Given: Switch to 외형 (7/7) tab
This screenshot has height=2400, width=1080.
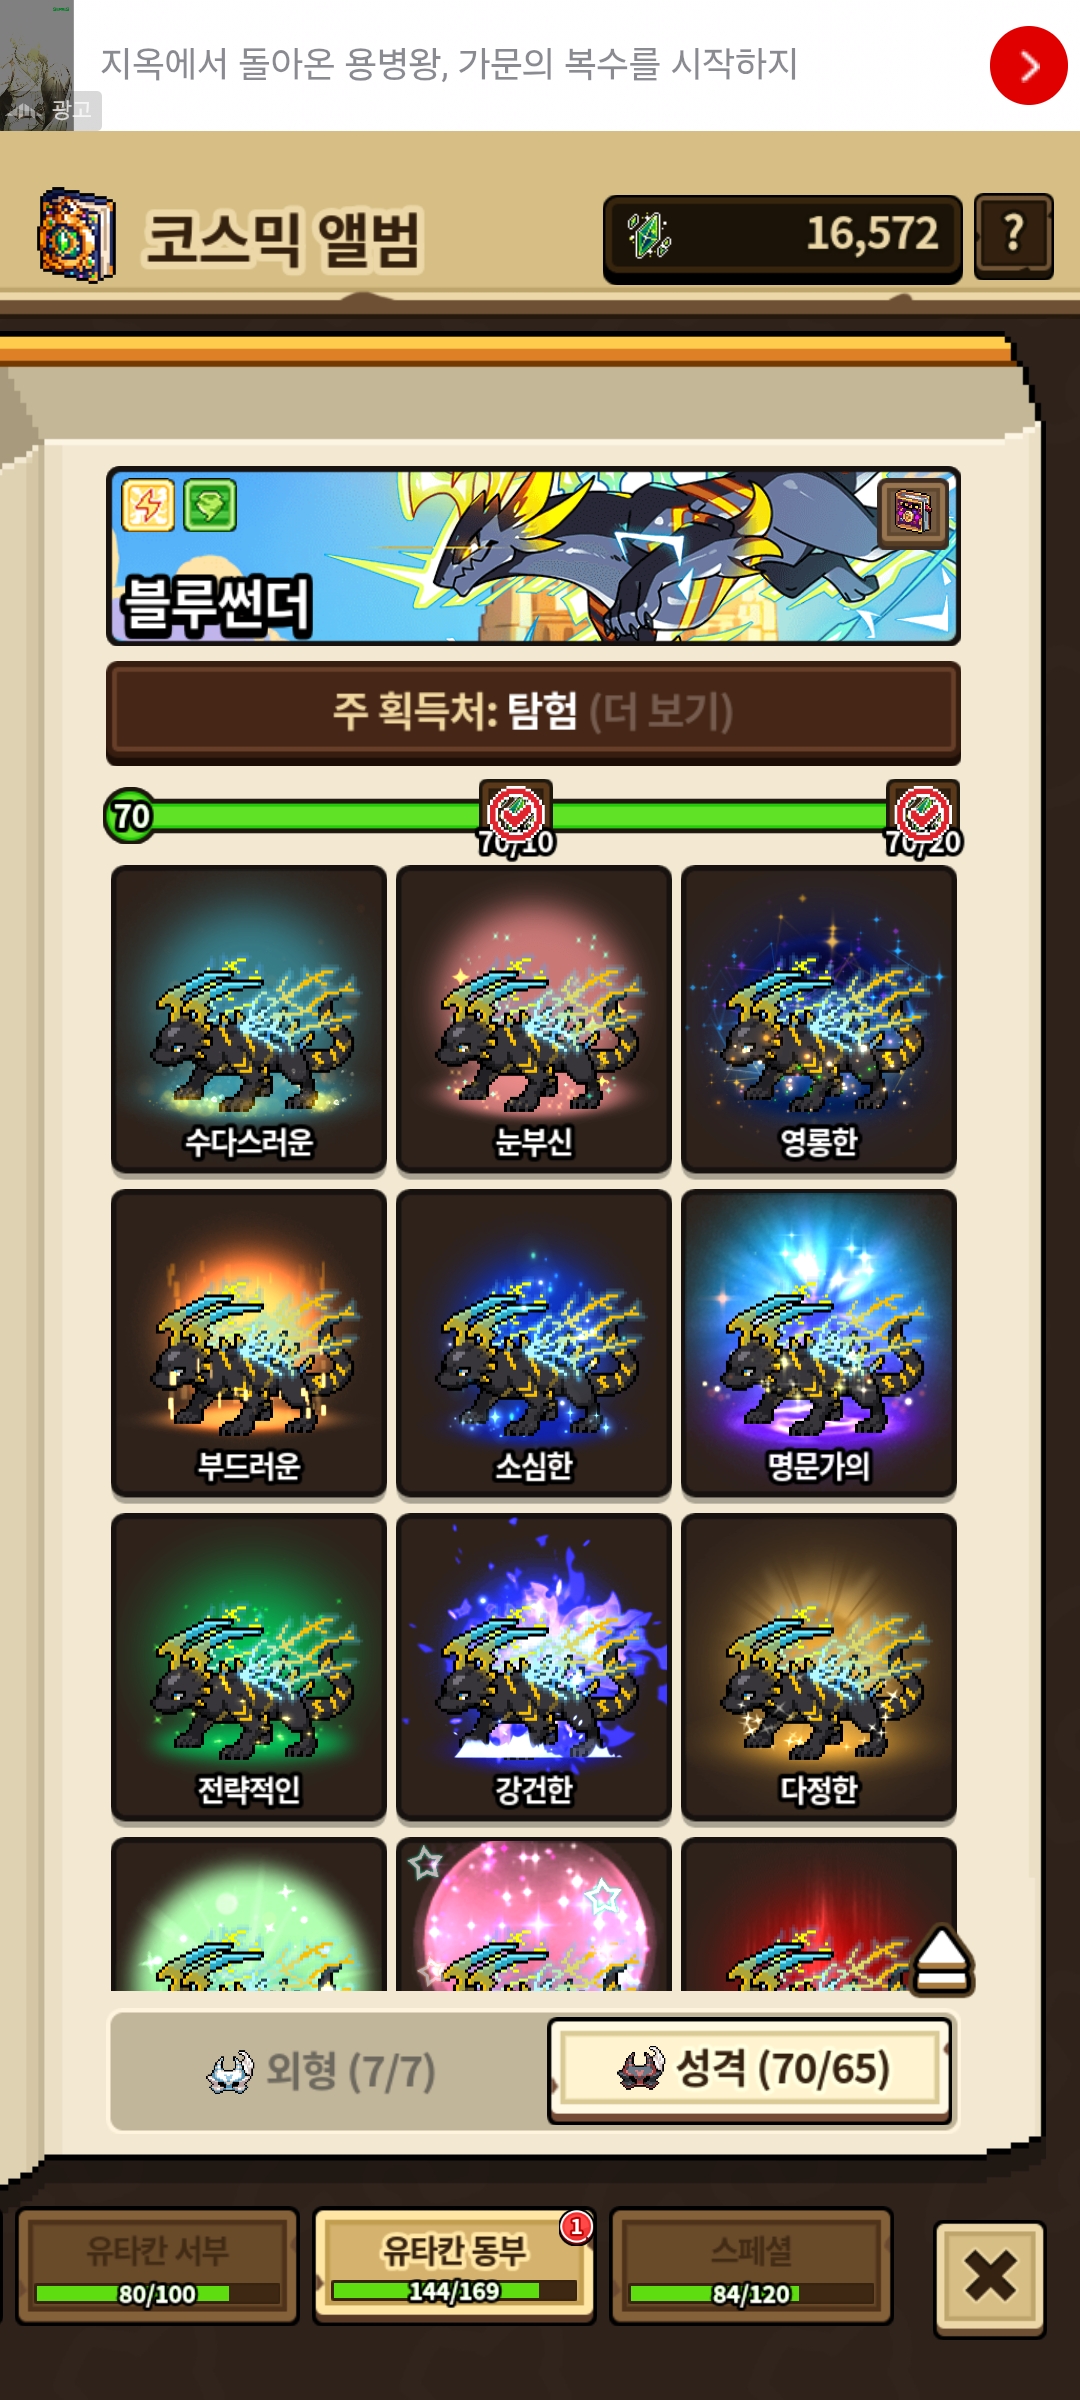Looking at the screenshot, I should point(324,2071).
